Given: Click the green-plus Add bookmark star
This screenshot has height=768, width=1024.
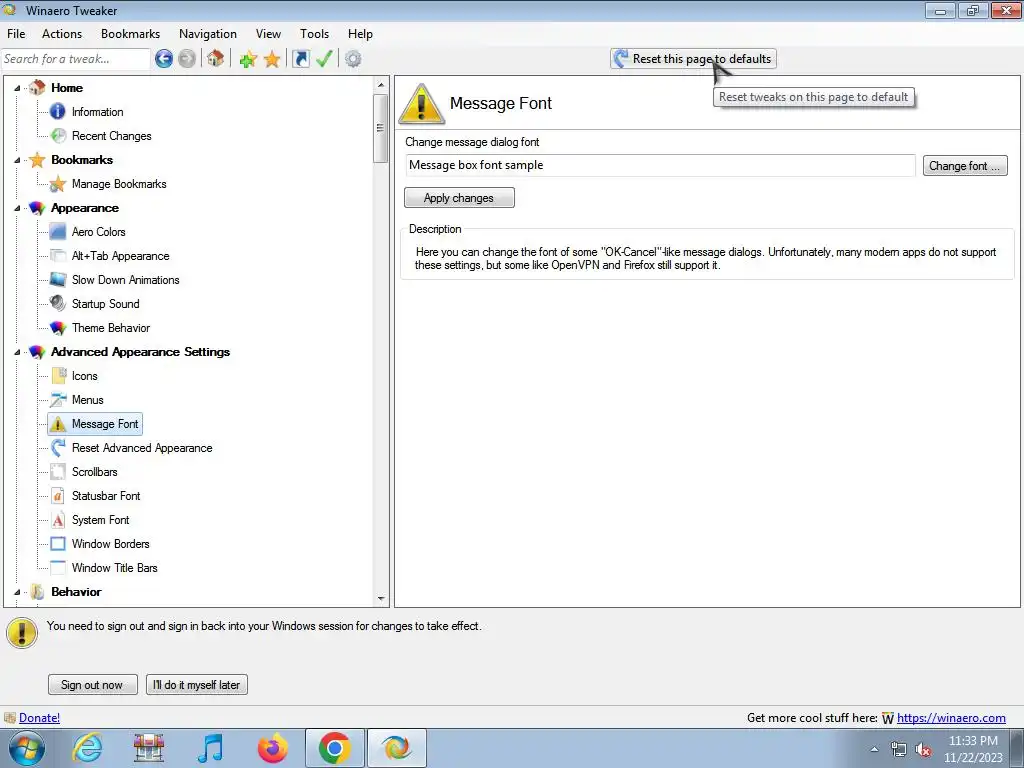Looking at the screenshot, I should 248,59.
